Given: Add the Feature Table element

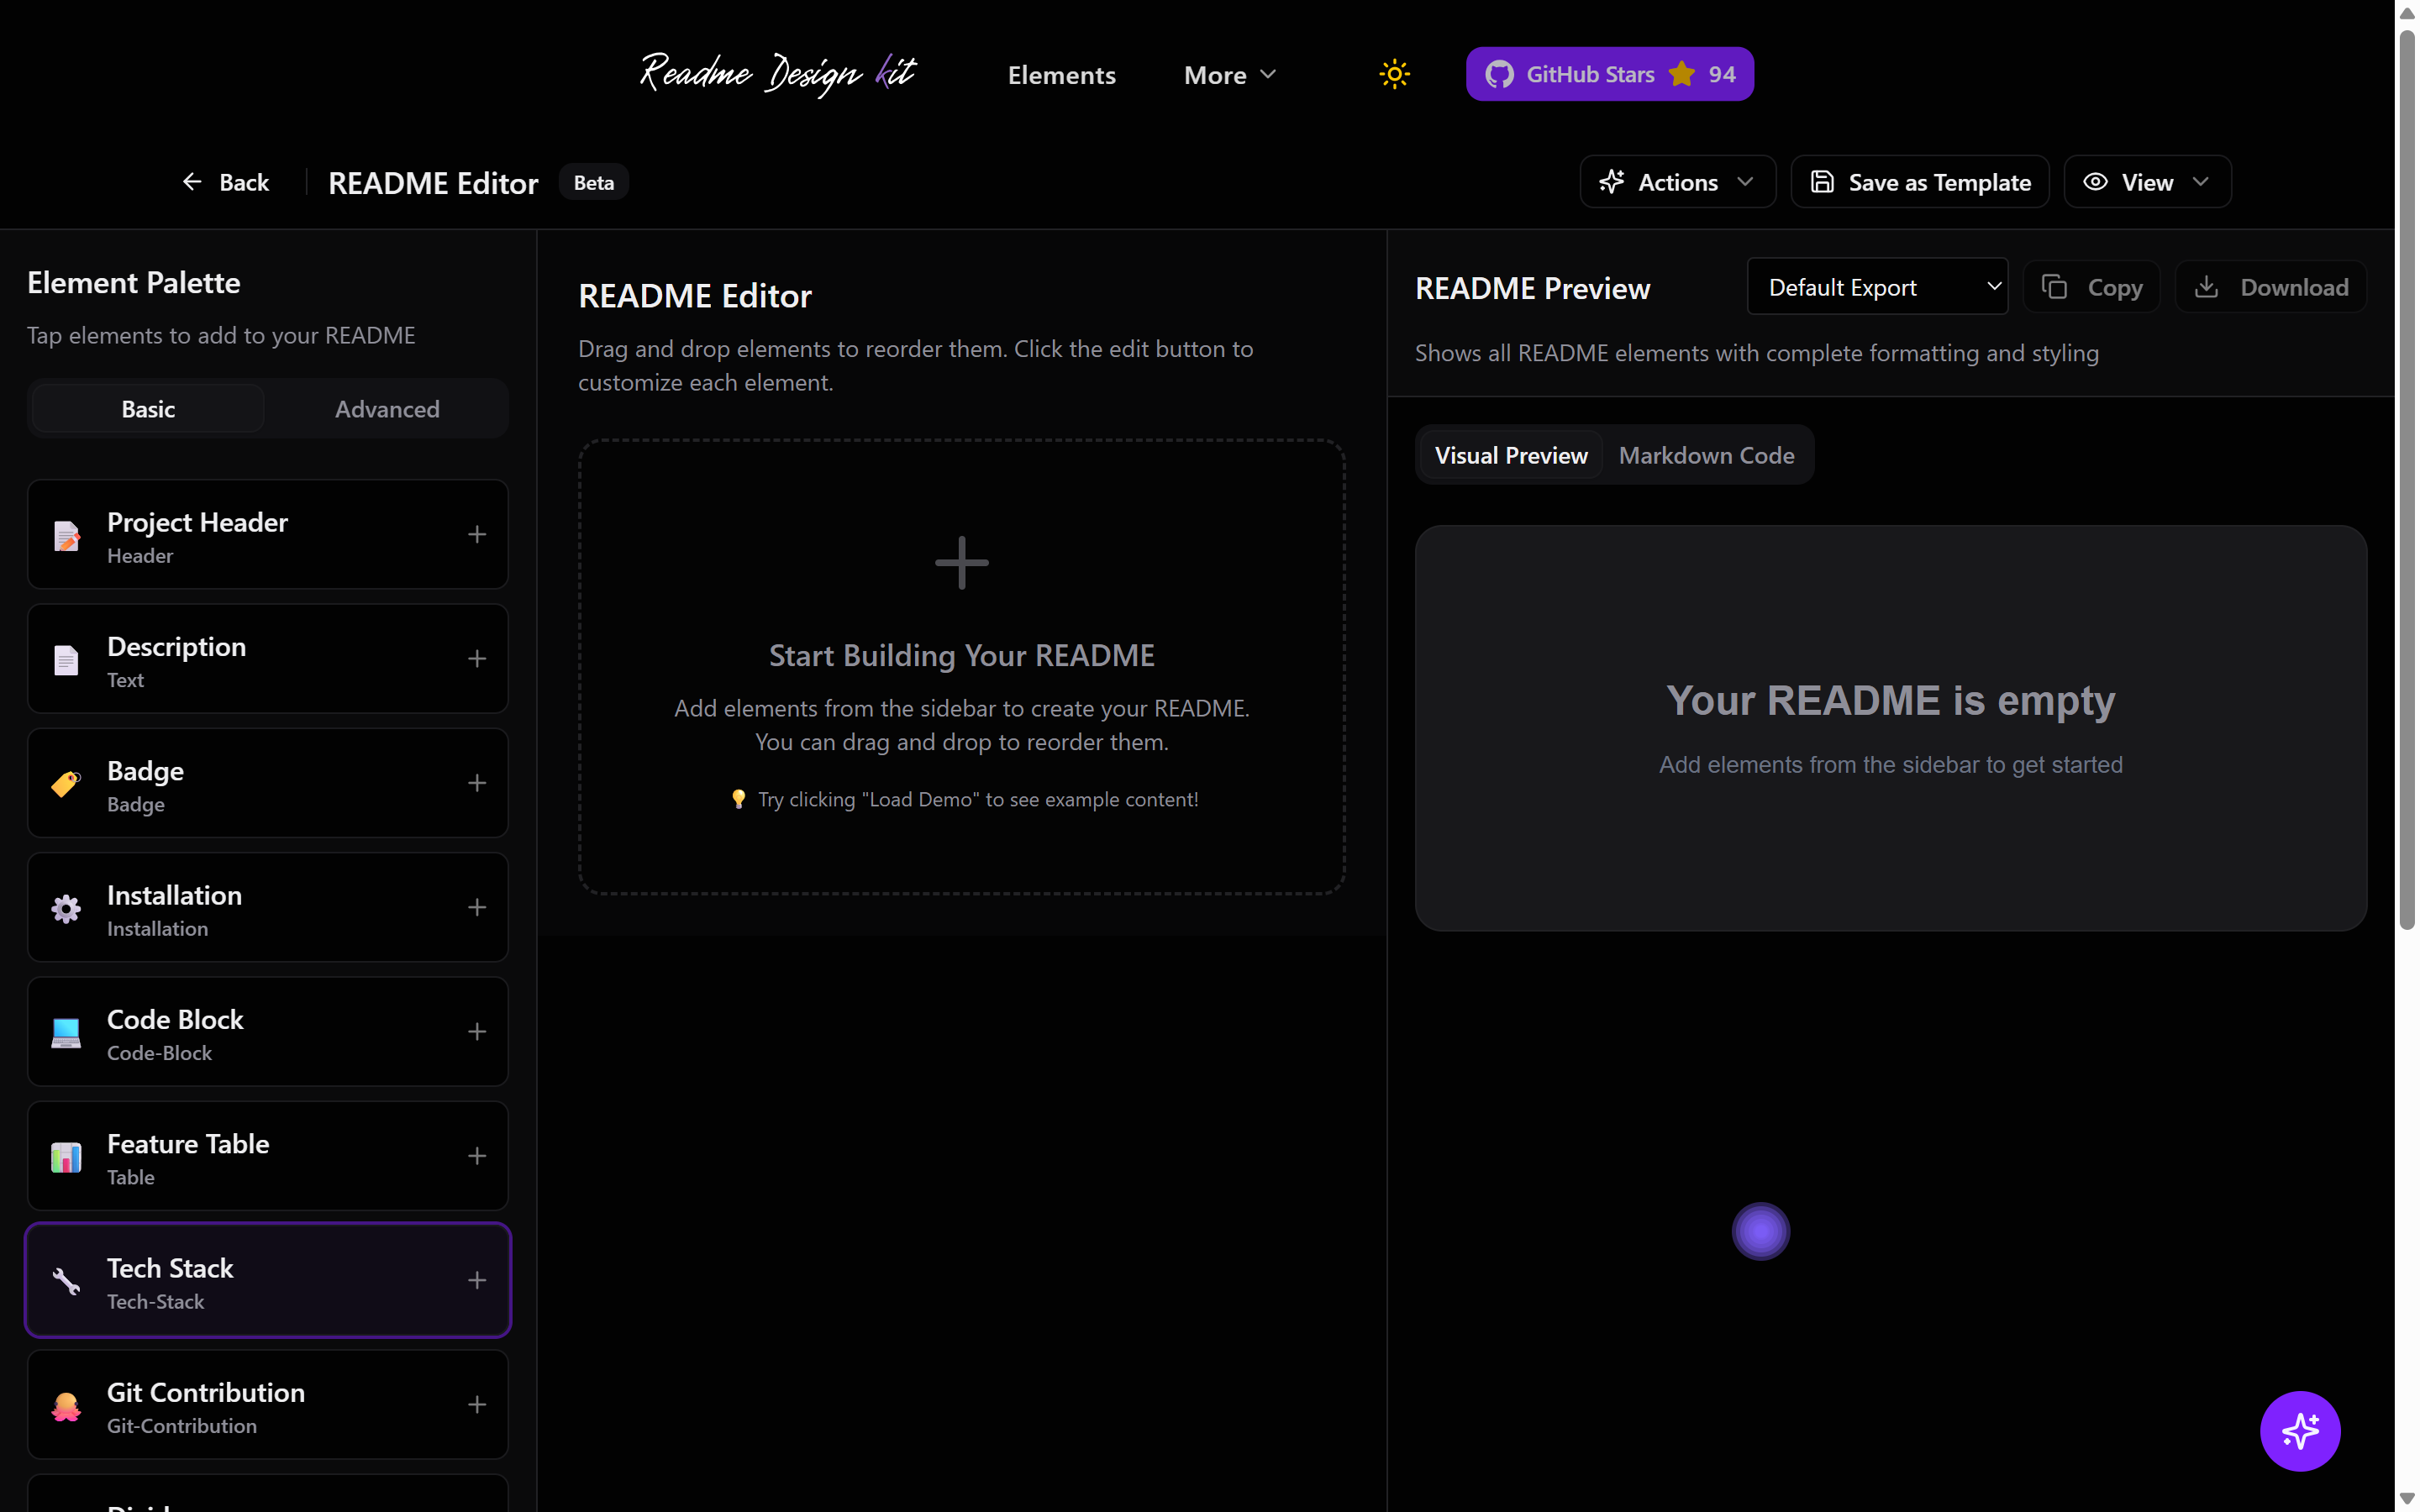Looking at the screenshot, I should click(477, 1156).
